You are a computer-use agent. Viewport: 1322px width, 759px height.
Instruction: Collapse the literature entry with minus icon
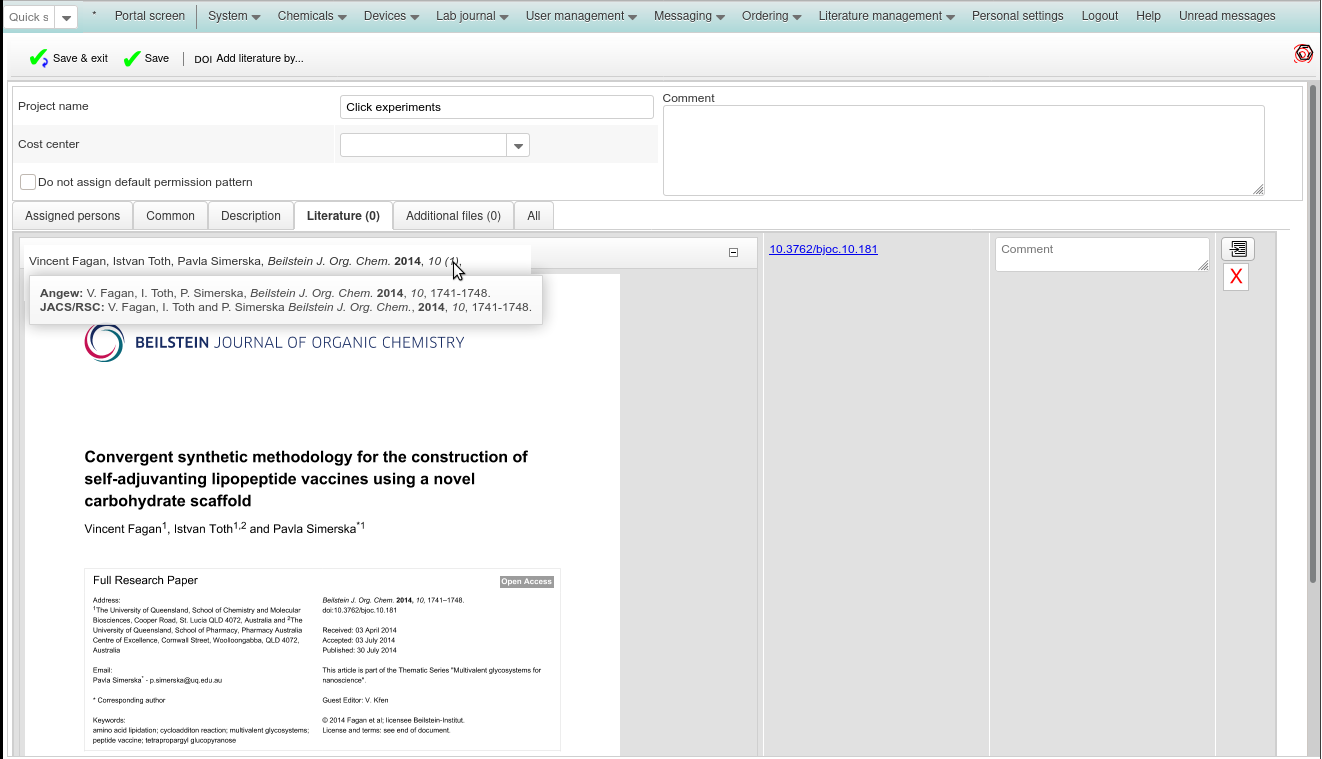tap(733, 253)
